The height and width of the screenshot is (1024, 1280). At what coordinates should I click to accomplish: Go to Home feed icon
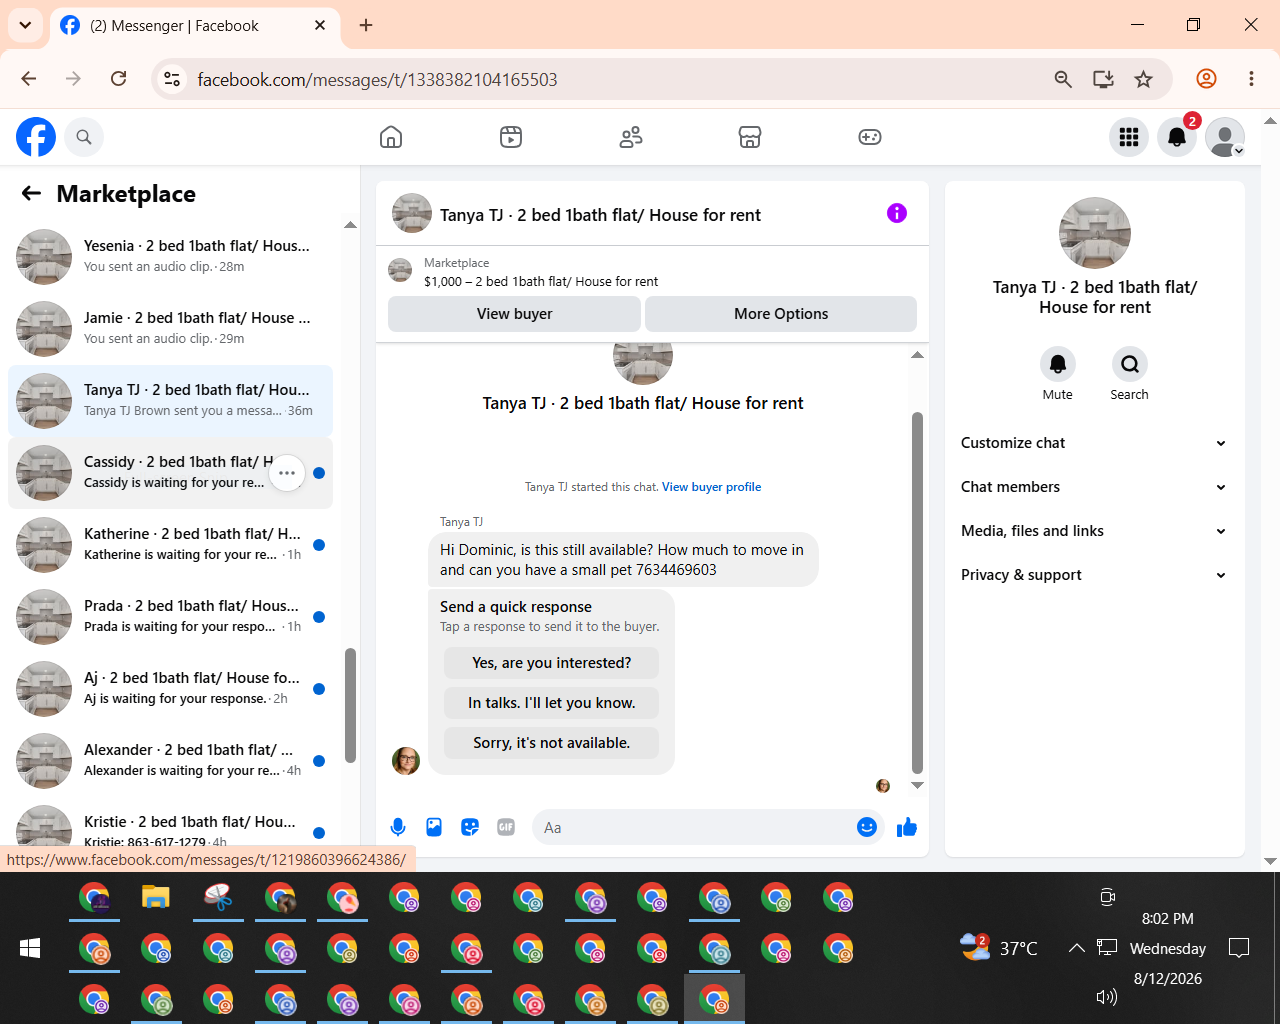pos(391,137)
